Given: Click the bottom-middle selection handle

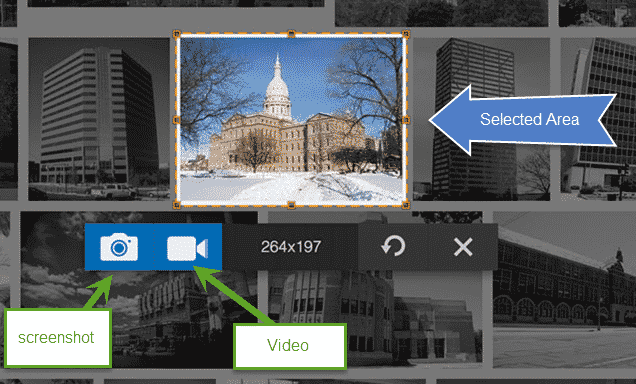Looking at the screenshot, I should tap(291, 205).
